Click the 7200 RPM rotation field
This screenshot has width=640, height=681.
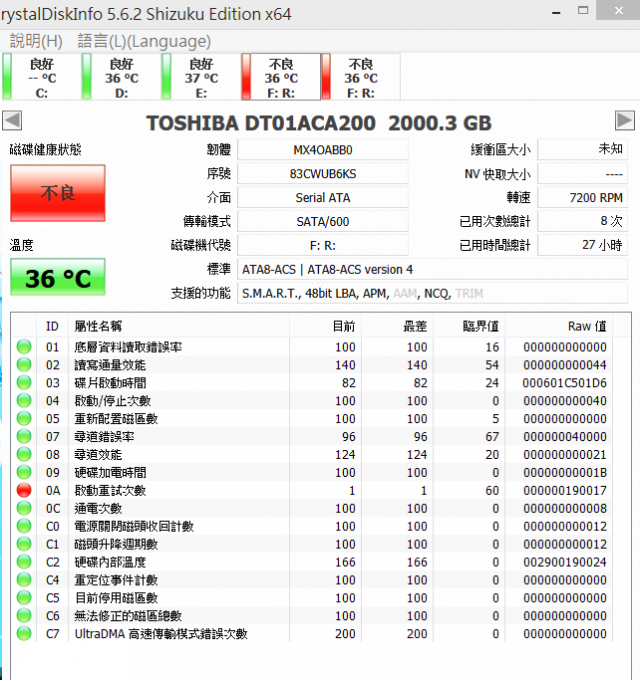pyautogui.click(x=582, y=198)
